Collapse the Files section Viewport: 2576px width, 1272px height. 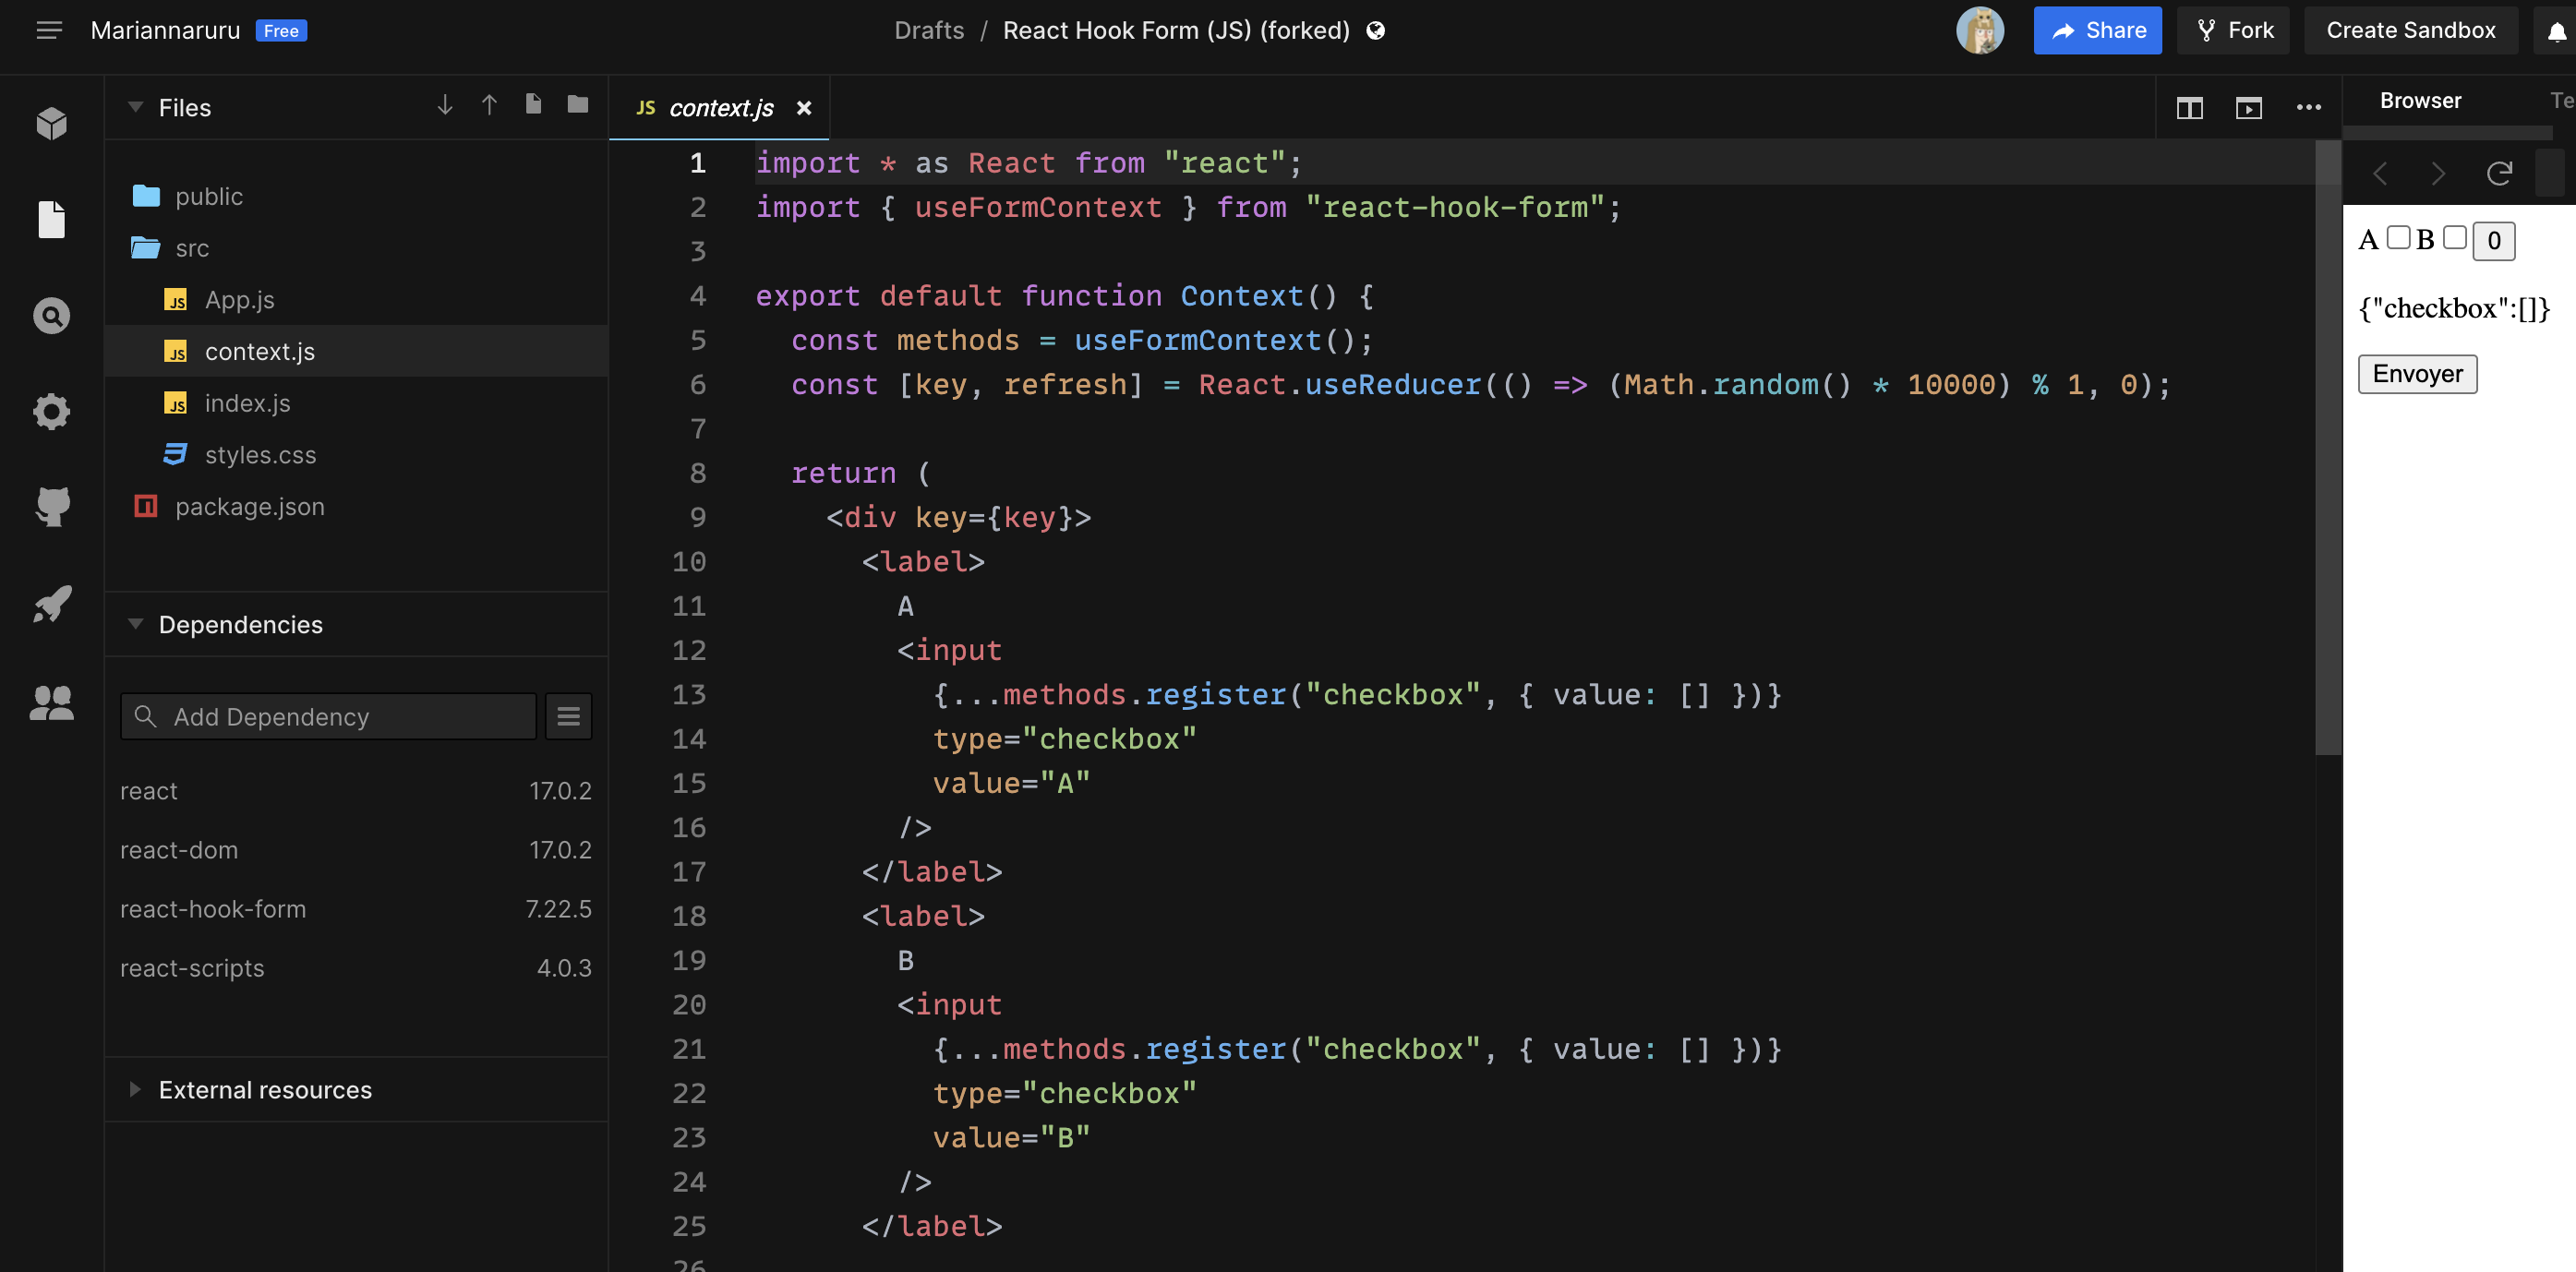[x=136, y=107]
